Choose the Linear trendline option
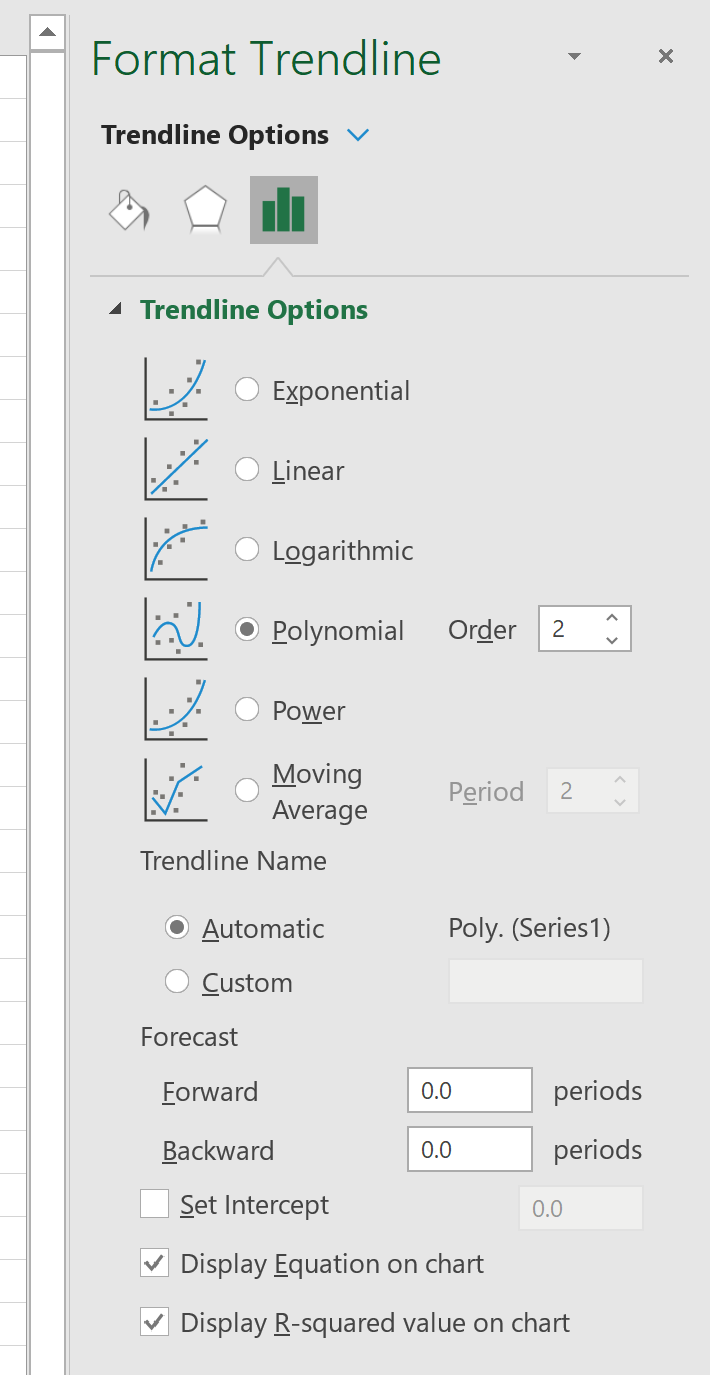The width and height of the screenshot is (710, 1375). [x=247, y=470]
